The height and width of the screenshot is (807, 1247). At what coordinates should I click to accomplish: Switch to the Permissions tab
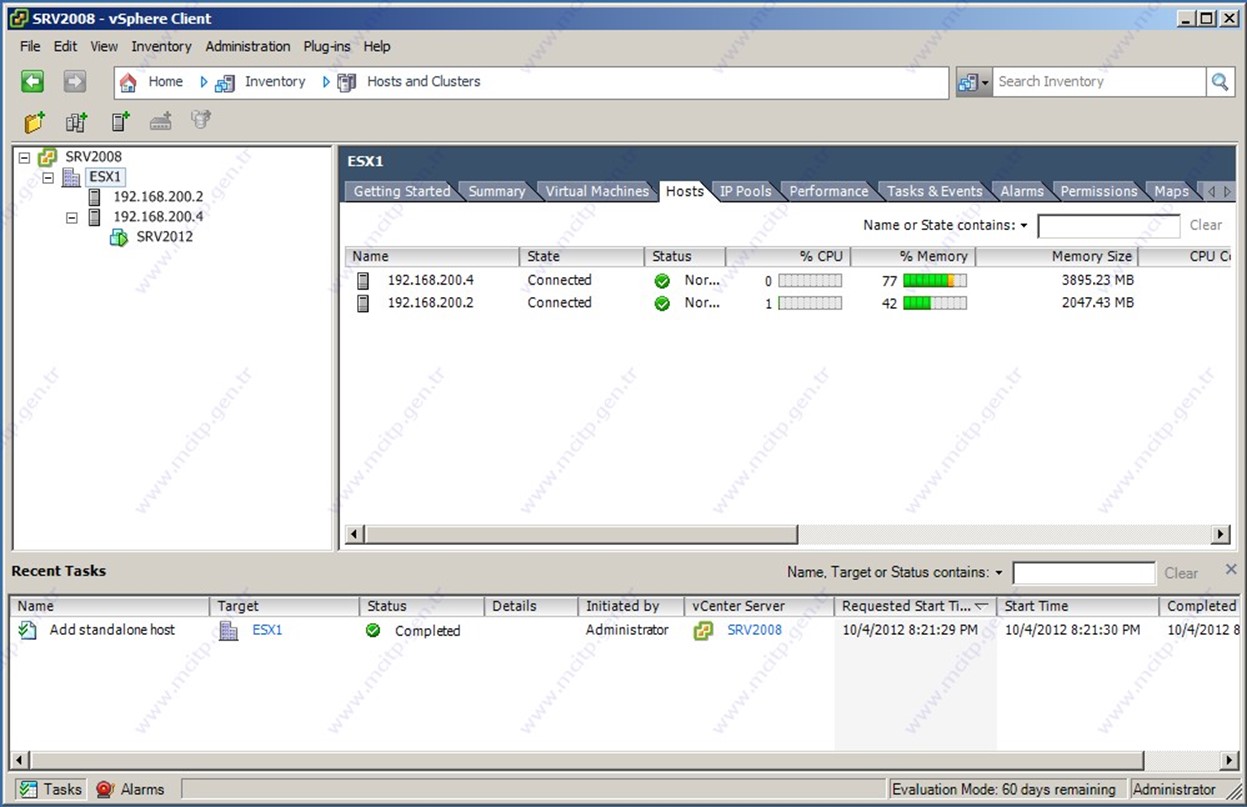pos(1099,191)
